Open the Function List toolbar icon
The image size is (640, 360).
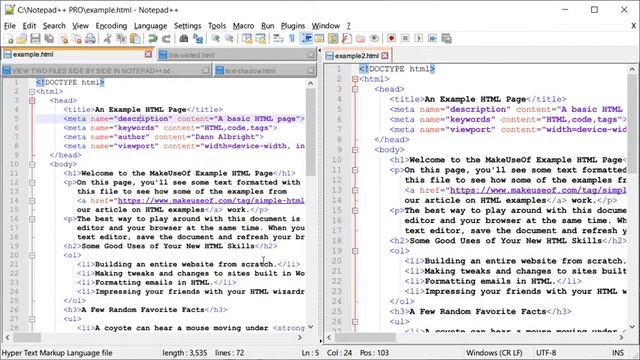point(347,39)
